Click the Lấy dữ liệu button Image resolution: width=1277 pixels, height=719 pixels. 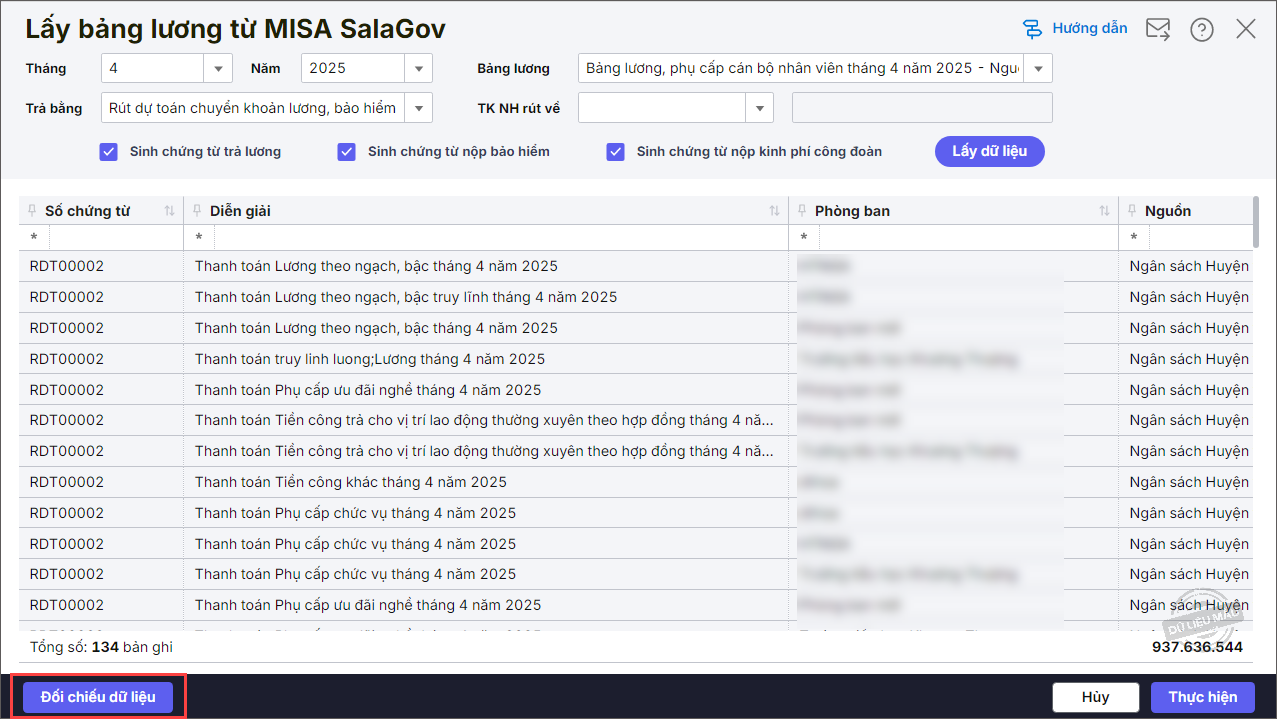click(x=990, y=151)
